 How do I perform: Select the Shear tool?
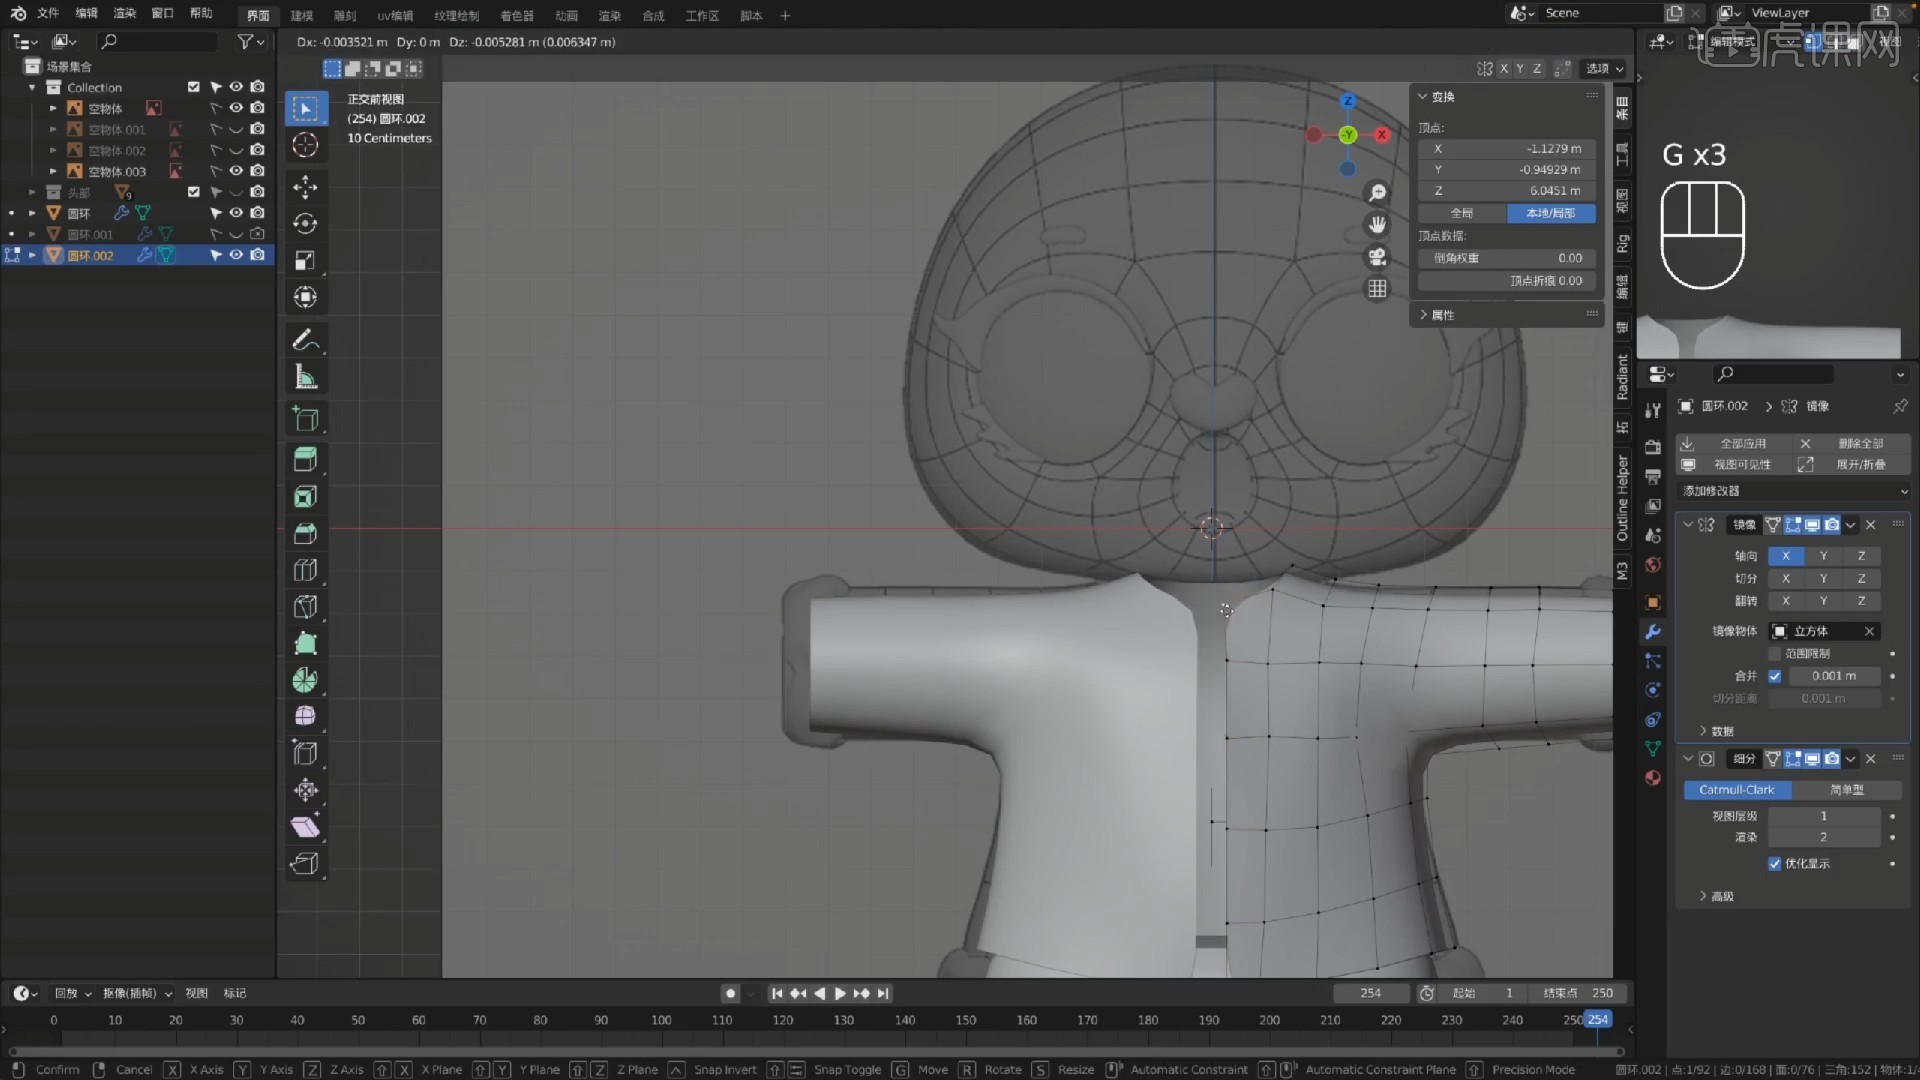pos(306,827)
